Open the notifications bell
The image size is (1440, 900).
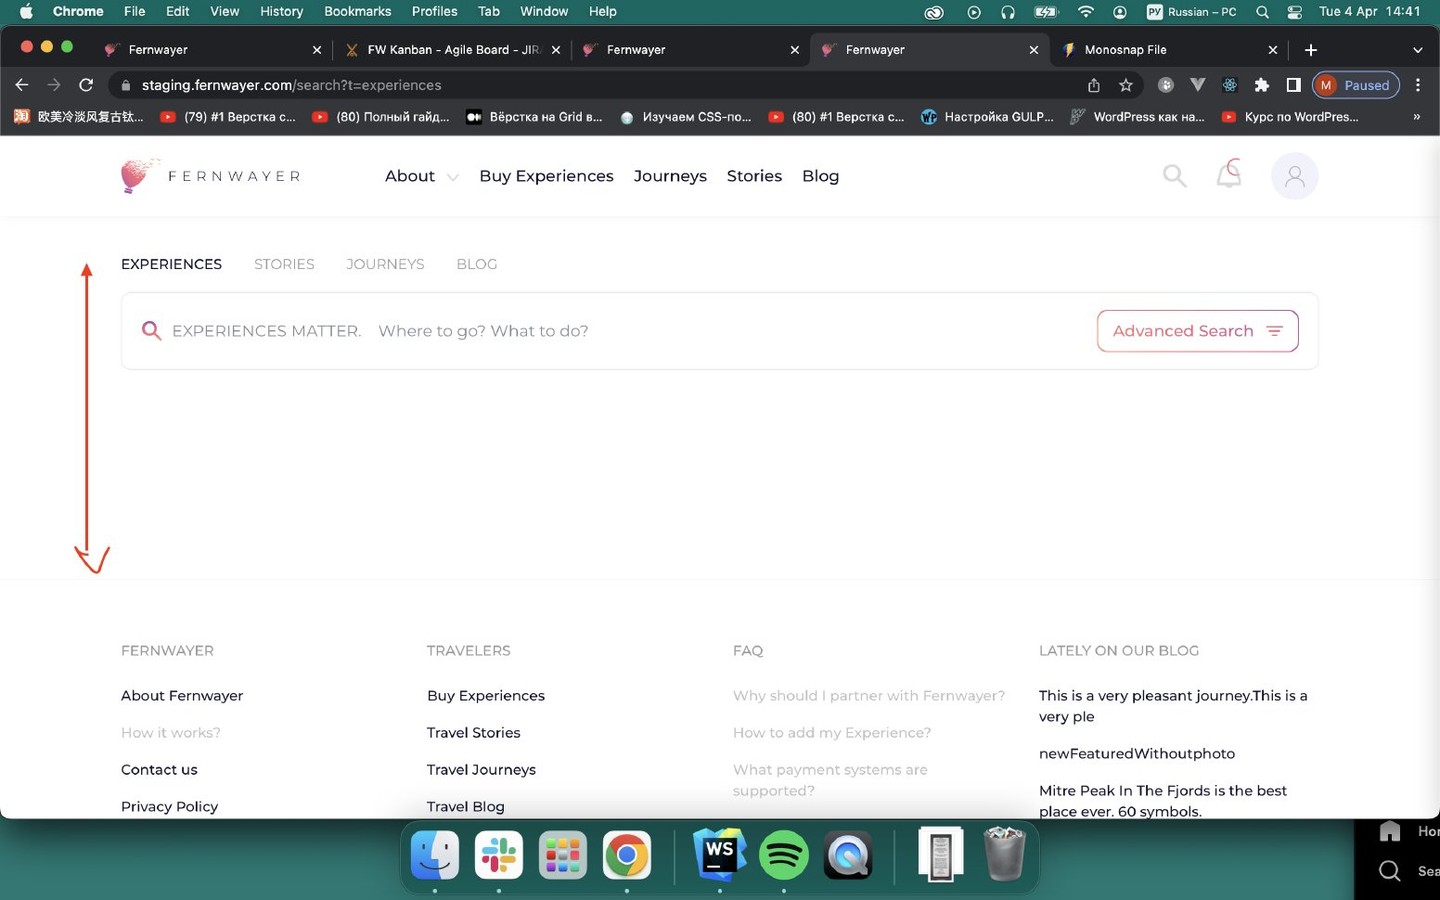(x=1229, y=174)
